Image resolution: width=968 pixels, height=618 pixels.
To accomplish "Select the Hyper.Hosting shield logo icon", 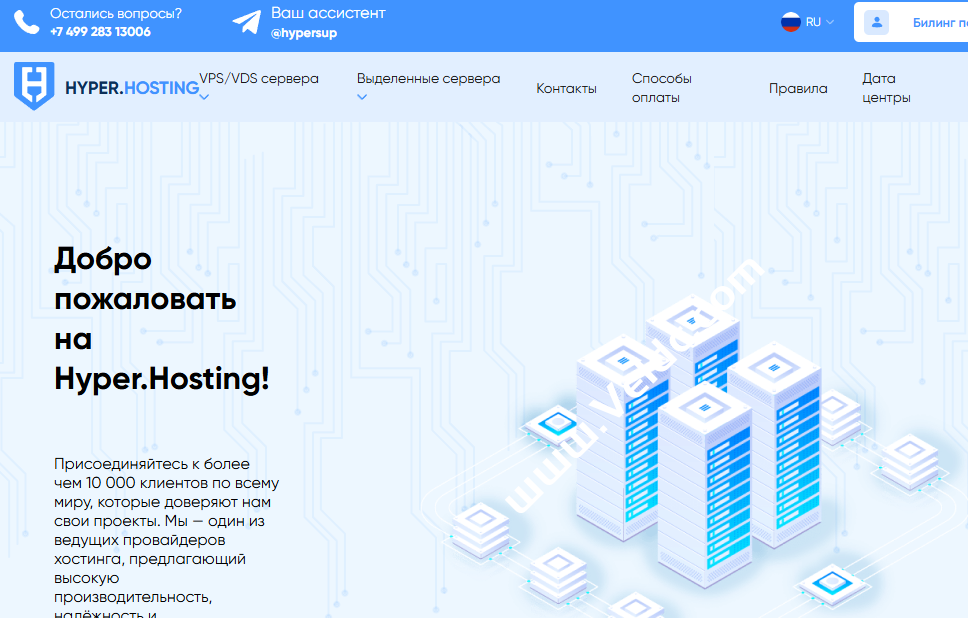I will tap(34, 86).
